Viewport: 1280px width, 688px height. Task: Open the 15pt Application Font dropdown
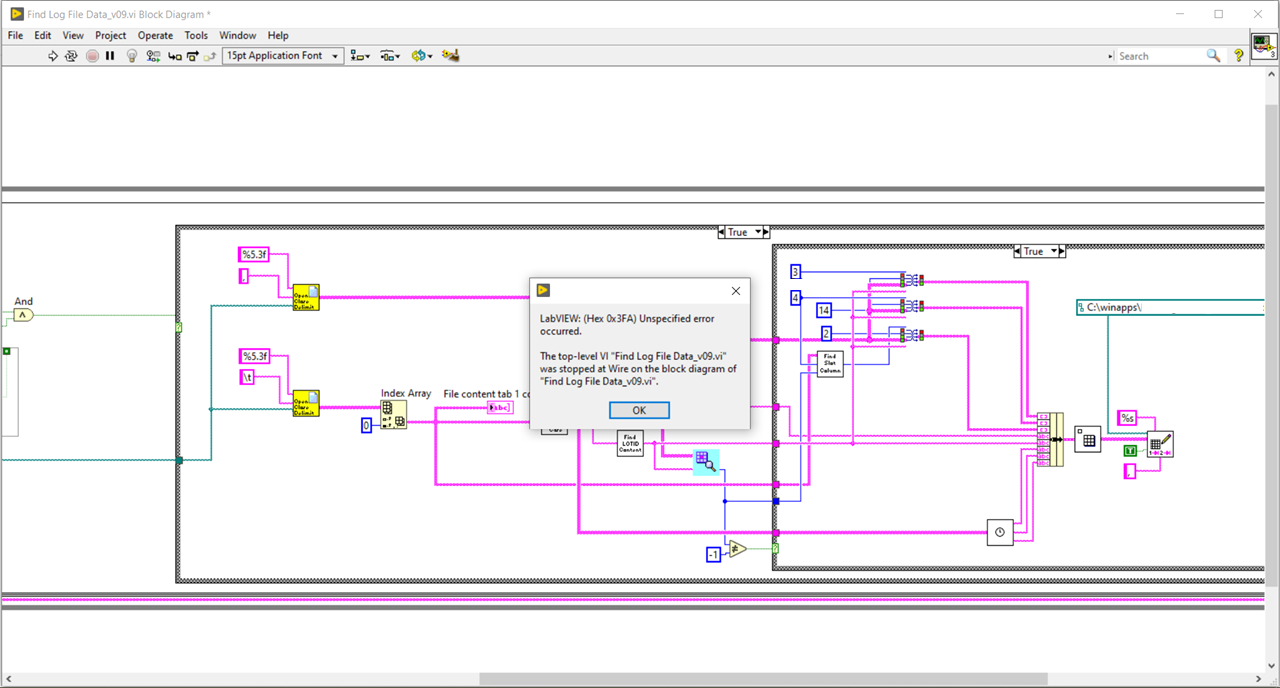pos(283,56)
